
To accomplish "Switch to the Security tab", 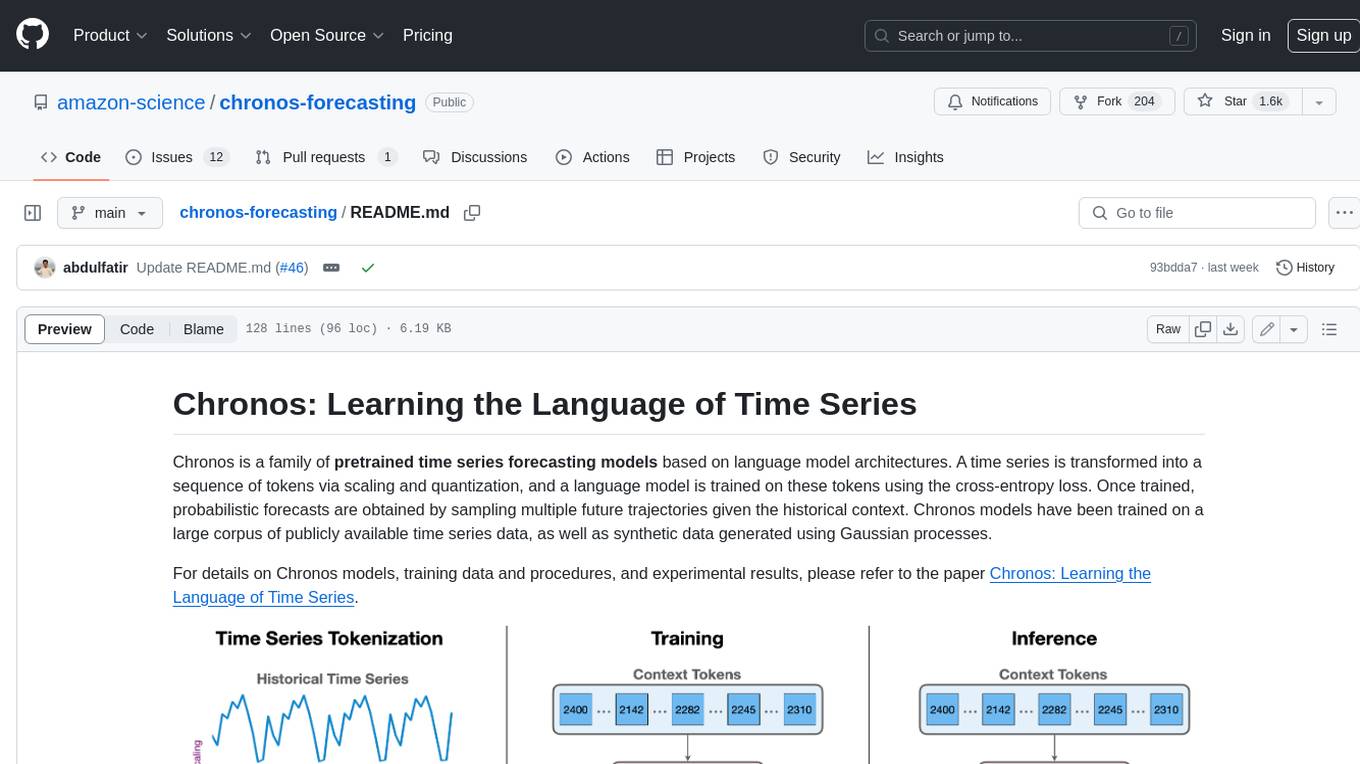I will pos(801,157).
